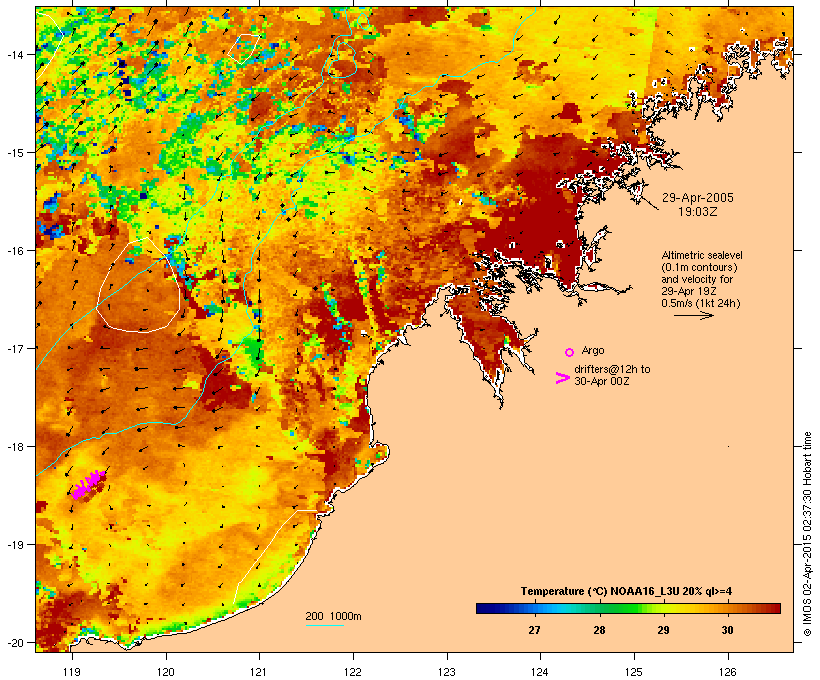This screenshot has width=820, height=680.
Task: Click the large white sea-level contour loop near -16.5
Action: tap(139, 285)
